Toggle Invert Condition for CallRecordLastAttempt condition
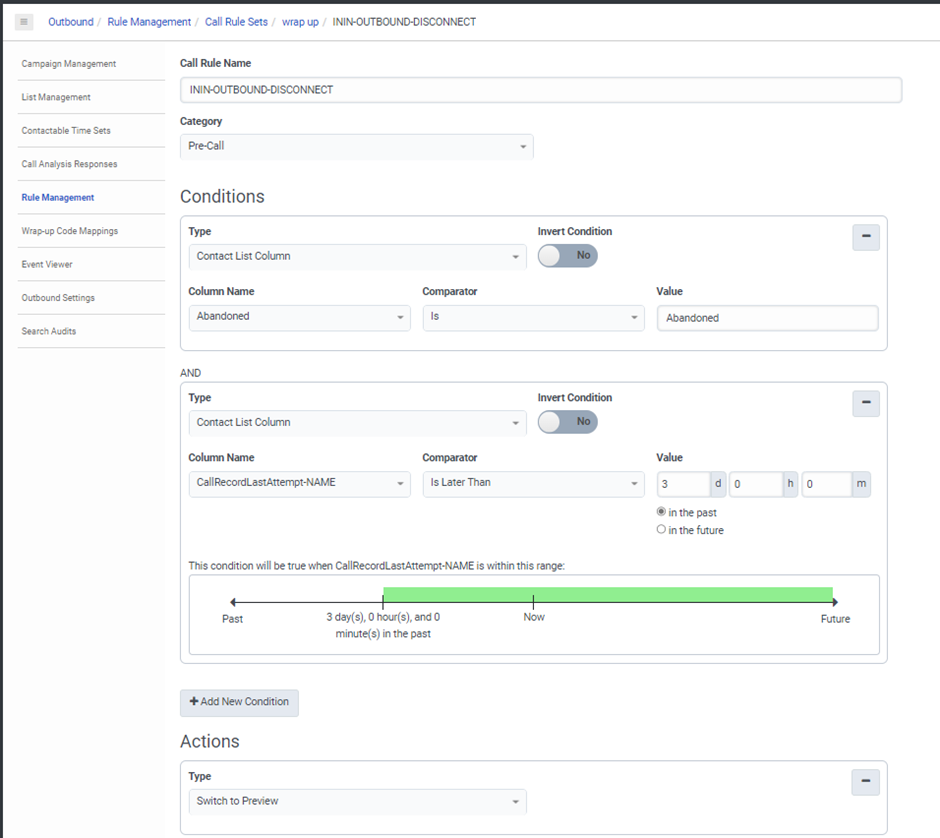 click(x=567, y=422)
